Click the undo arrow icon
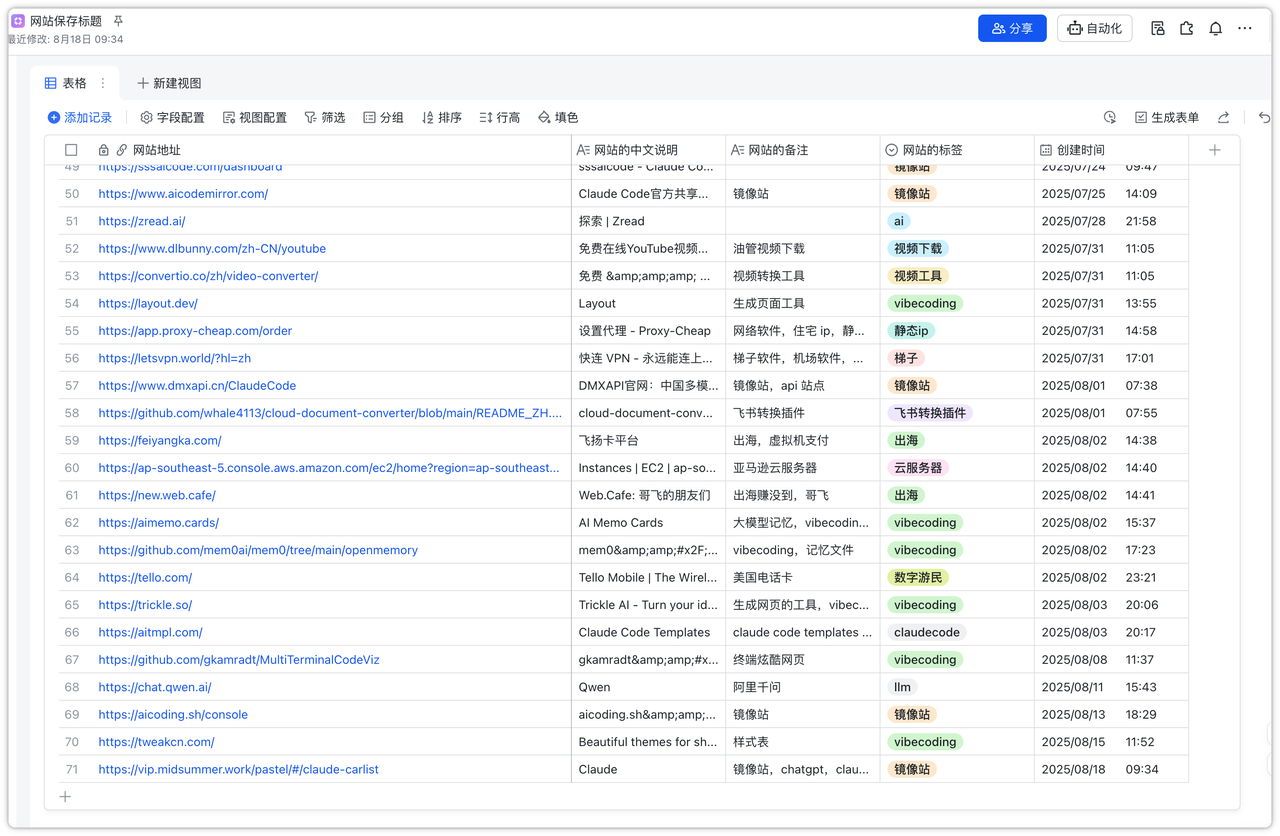Image resolution: width=1280 pixels, height=836 pixels. 1264,118
